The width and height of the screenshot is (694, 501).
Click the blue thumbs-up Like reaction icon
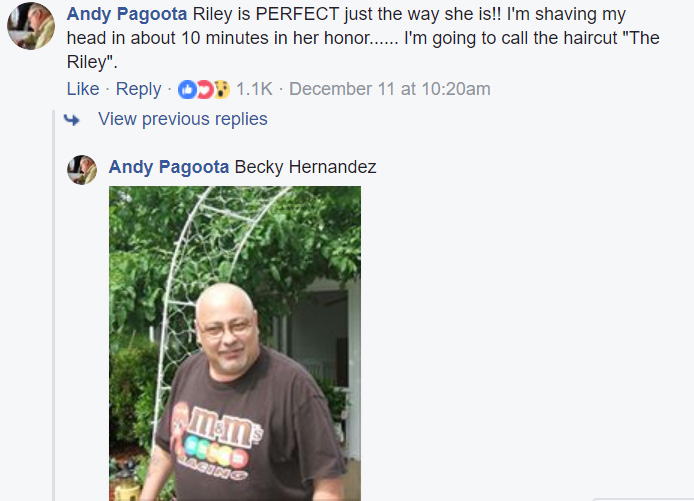pyautogui.click(x=187, y=90)
